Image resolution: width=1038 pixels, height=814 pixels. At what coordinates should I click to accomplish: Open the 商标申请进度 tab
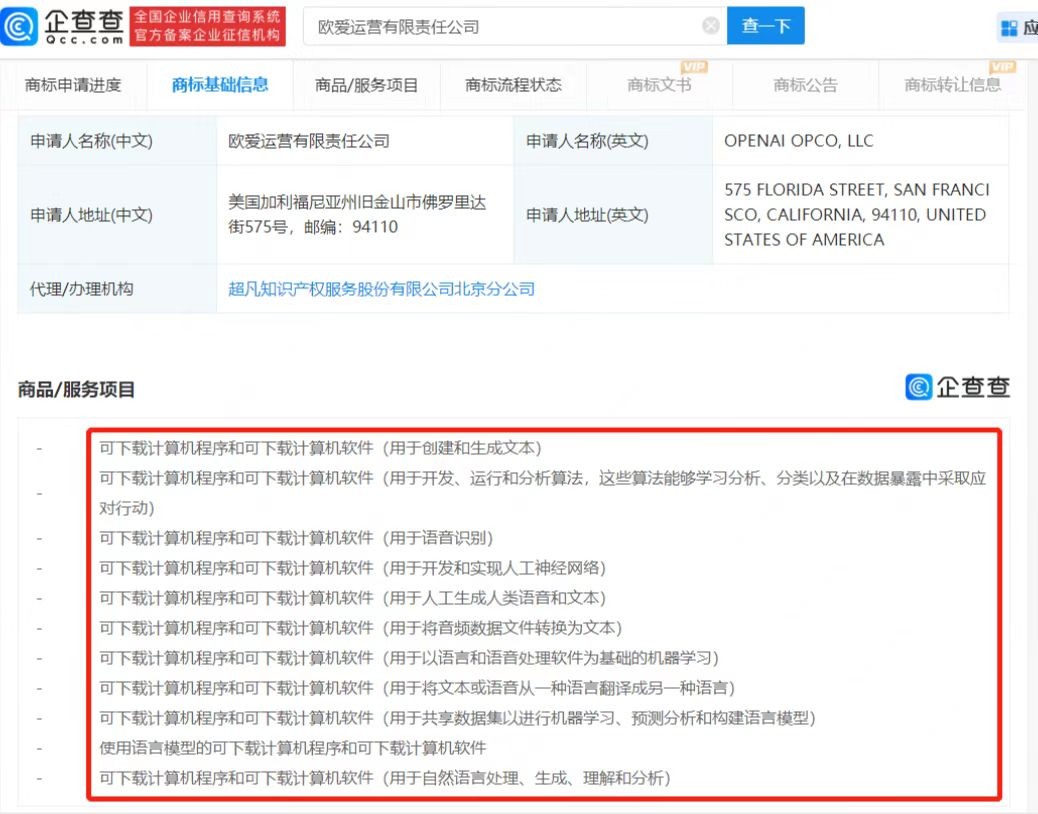tap(73, 85)
